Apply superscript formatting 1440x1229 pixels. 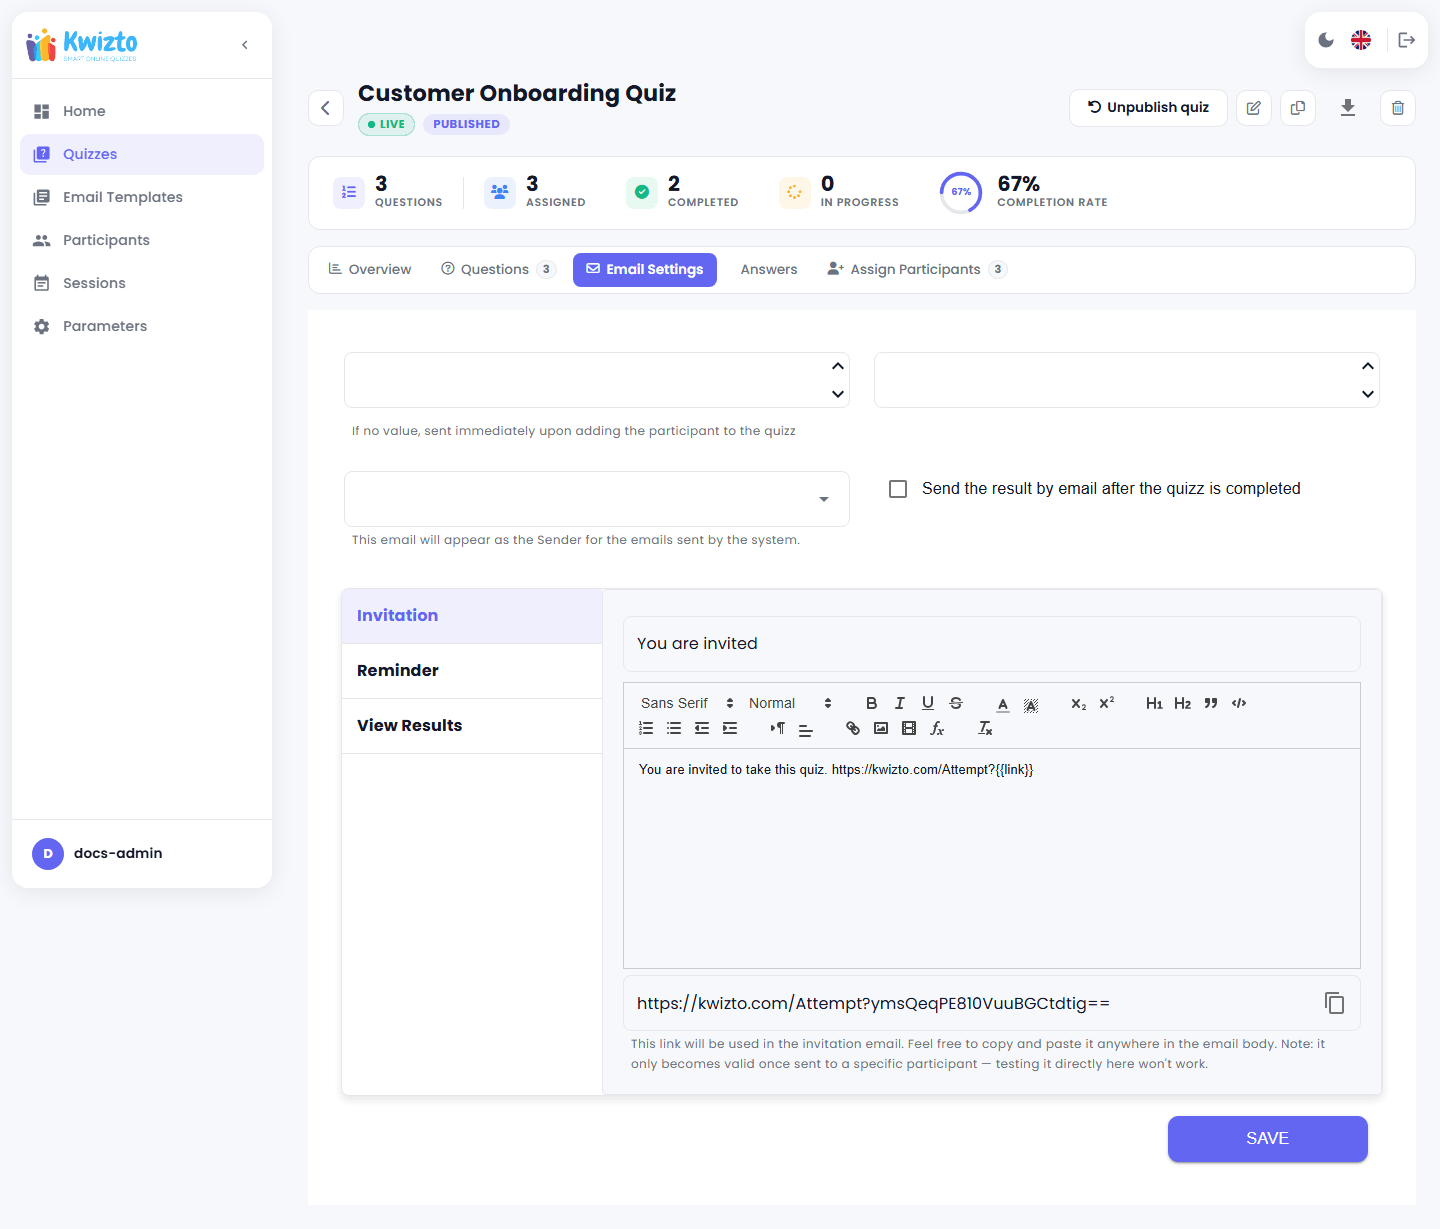1106,703
